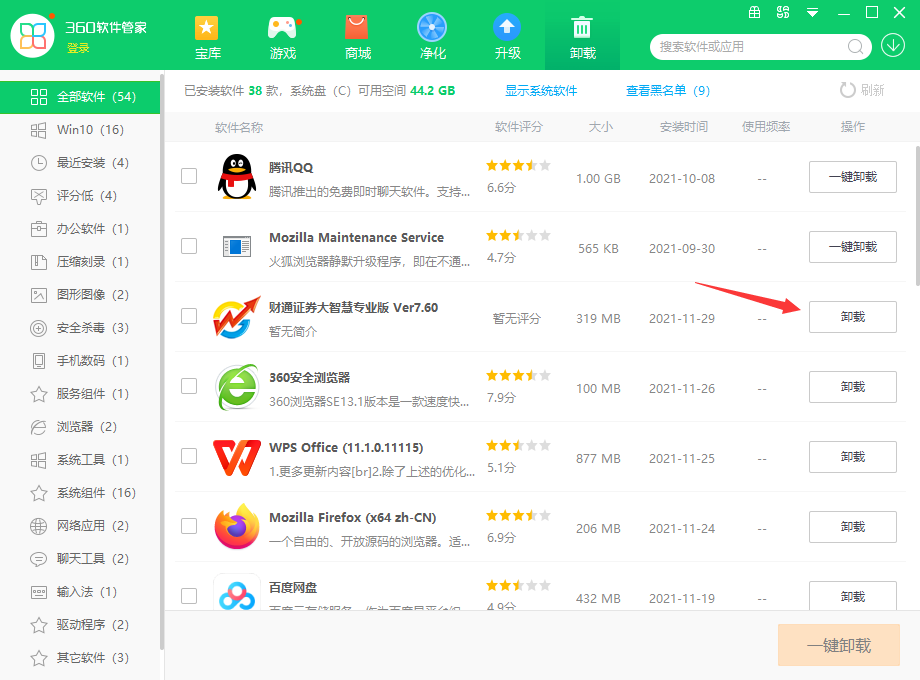Select 压缩刻录 (1) category
920x680 pixels.
[80, 262]
